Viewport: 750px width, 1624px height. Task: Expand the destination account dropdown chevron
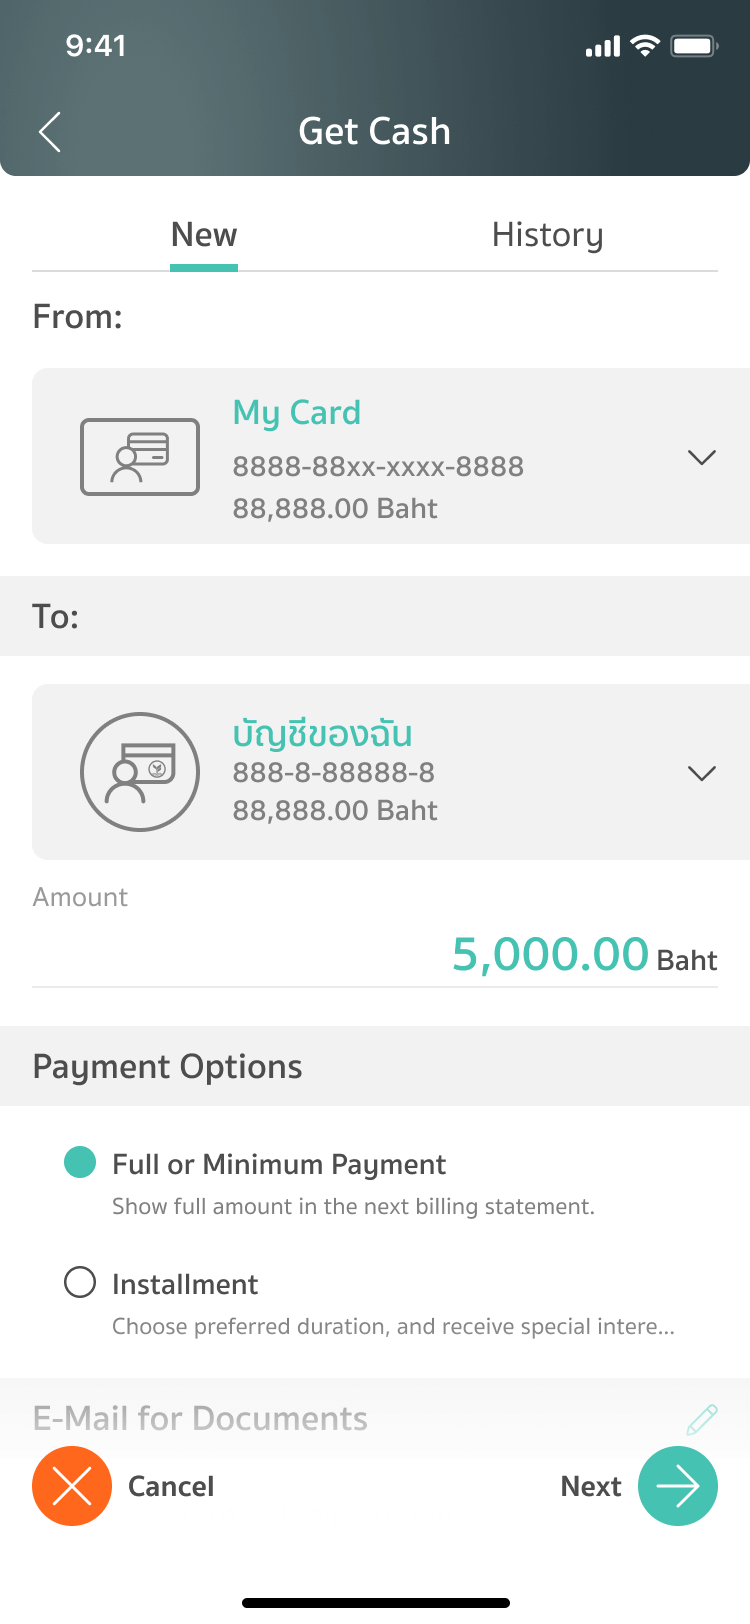click(702, 773)
